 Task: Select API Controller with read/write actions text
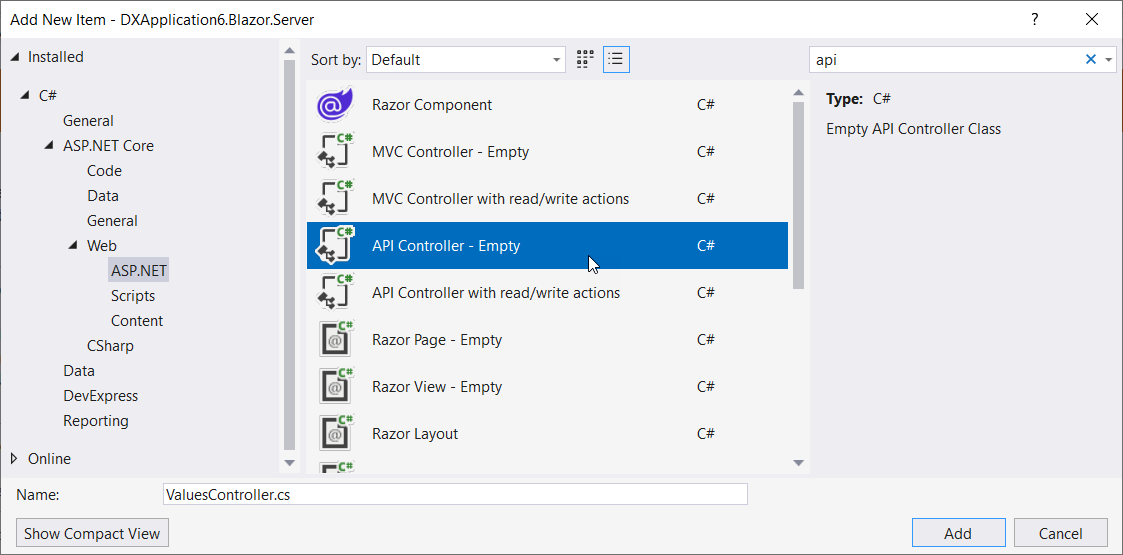pos(496,293)
